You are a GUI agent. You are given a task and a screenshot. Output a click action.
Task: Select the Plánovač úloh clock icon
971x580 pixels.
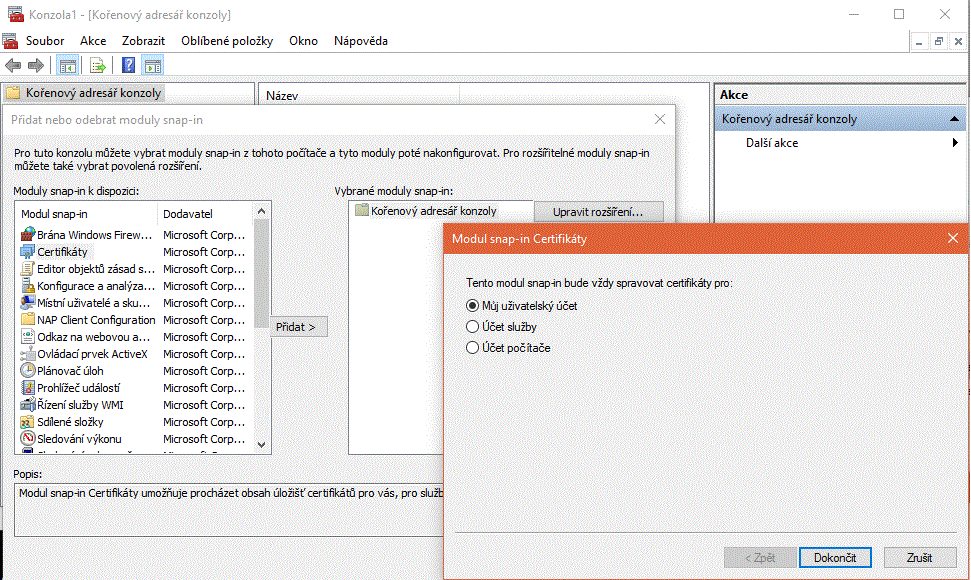tap(28, 371)
